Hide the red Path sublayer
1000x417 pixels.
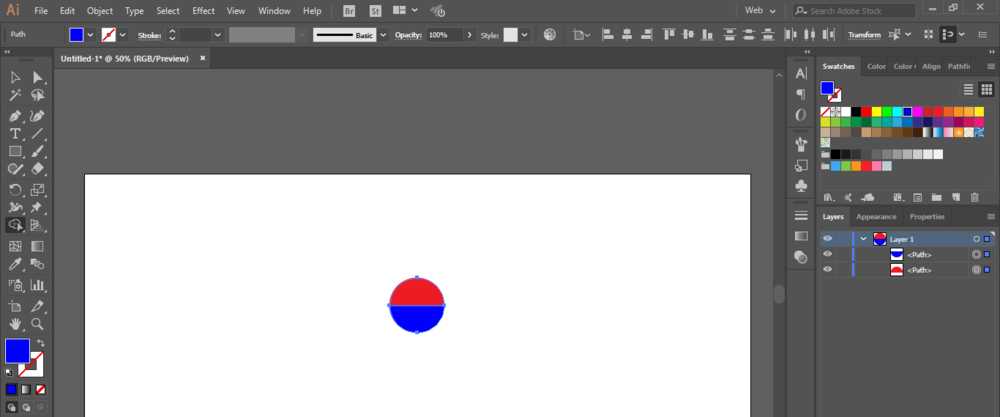pyautogui.click(x=828, y=270)
